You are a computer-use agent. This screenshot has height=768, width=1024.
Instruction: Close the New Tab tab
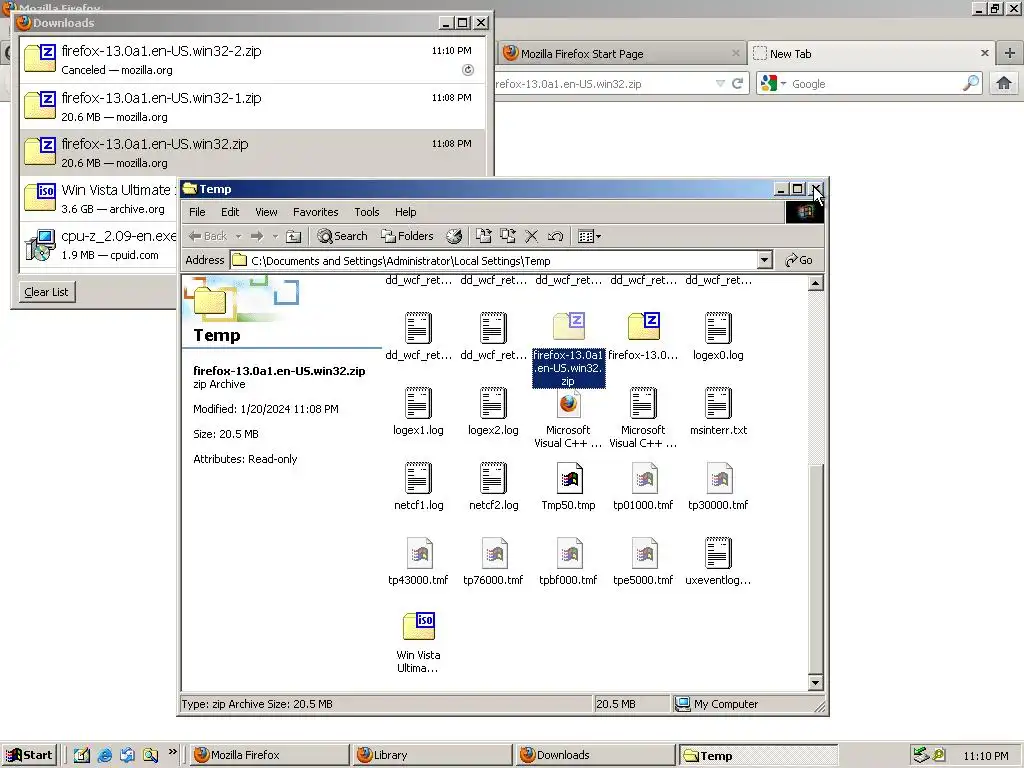tap(985, 54)
